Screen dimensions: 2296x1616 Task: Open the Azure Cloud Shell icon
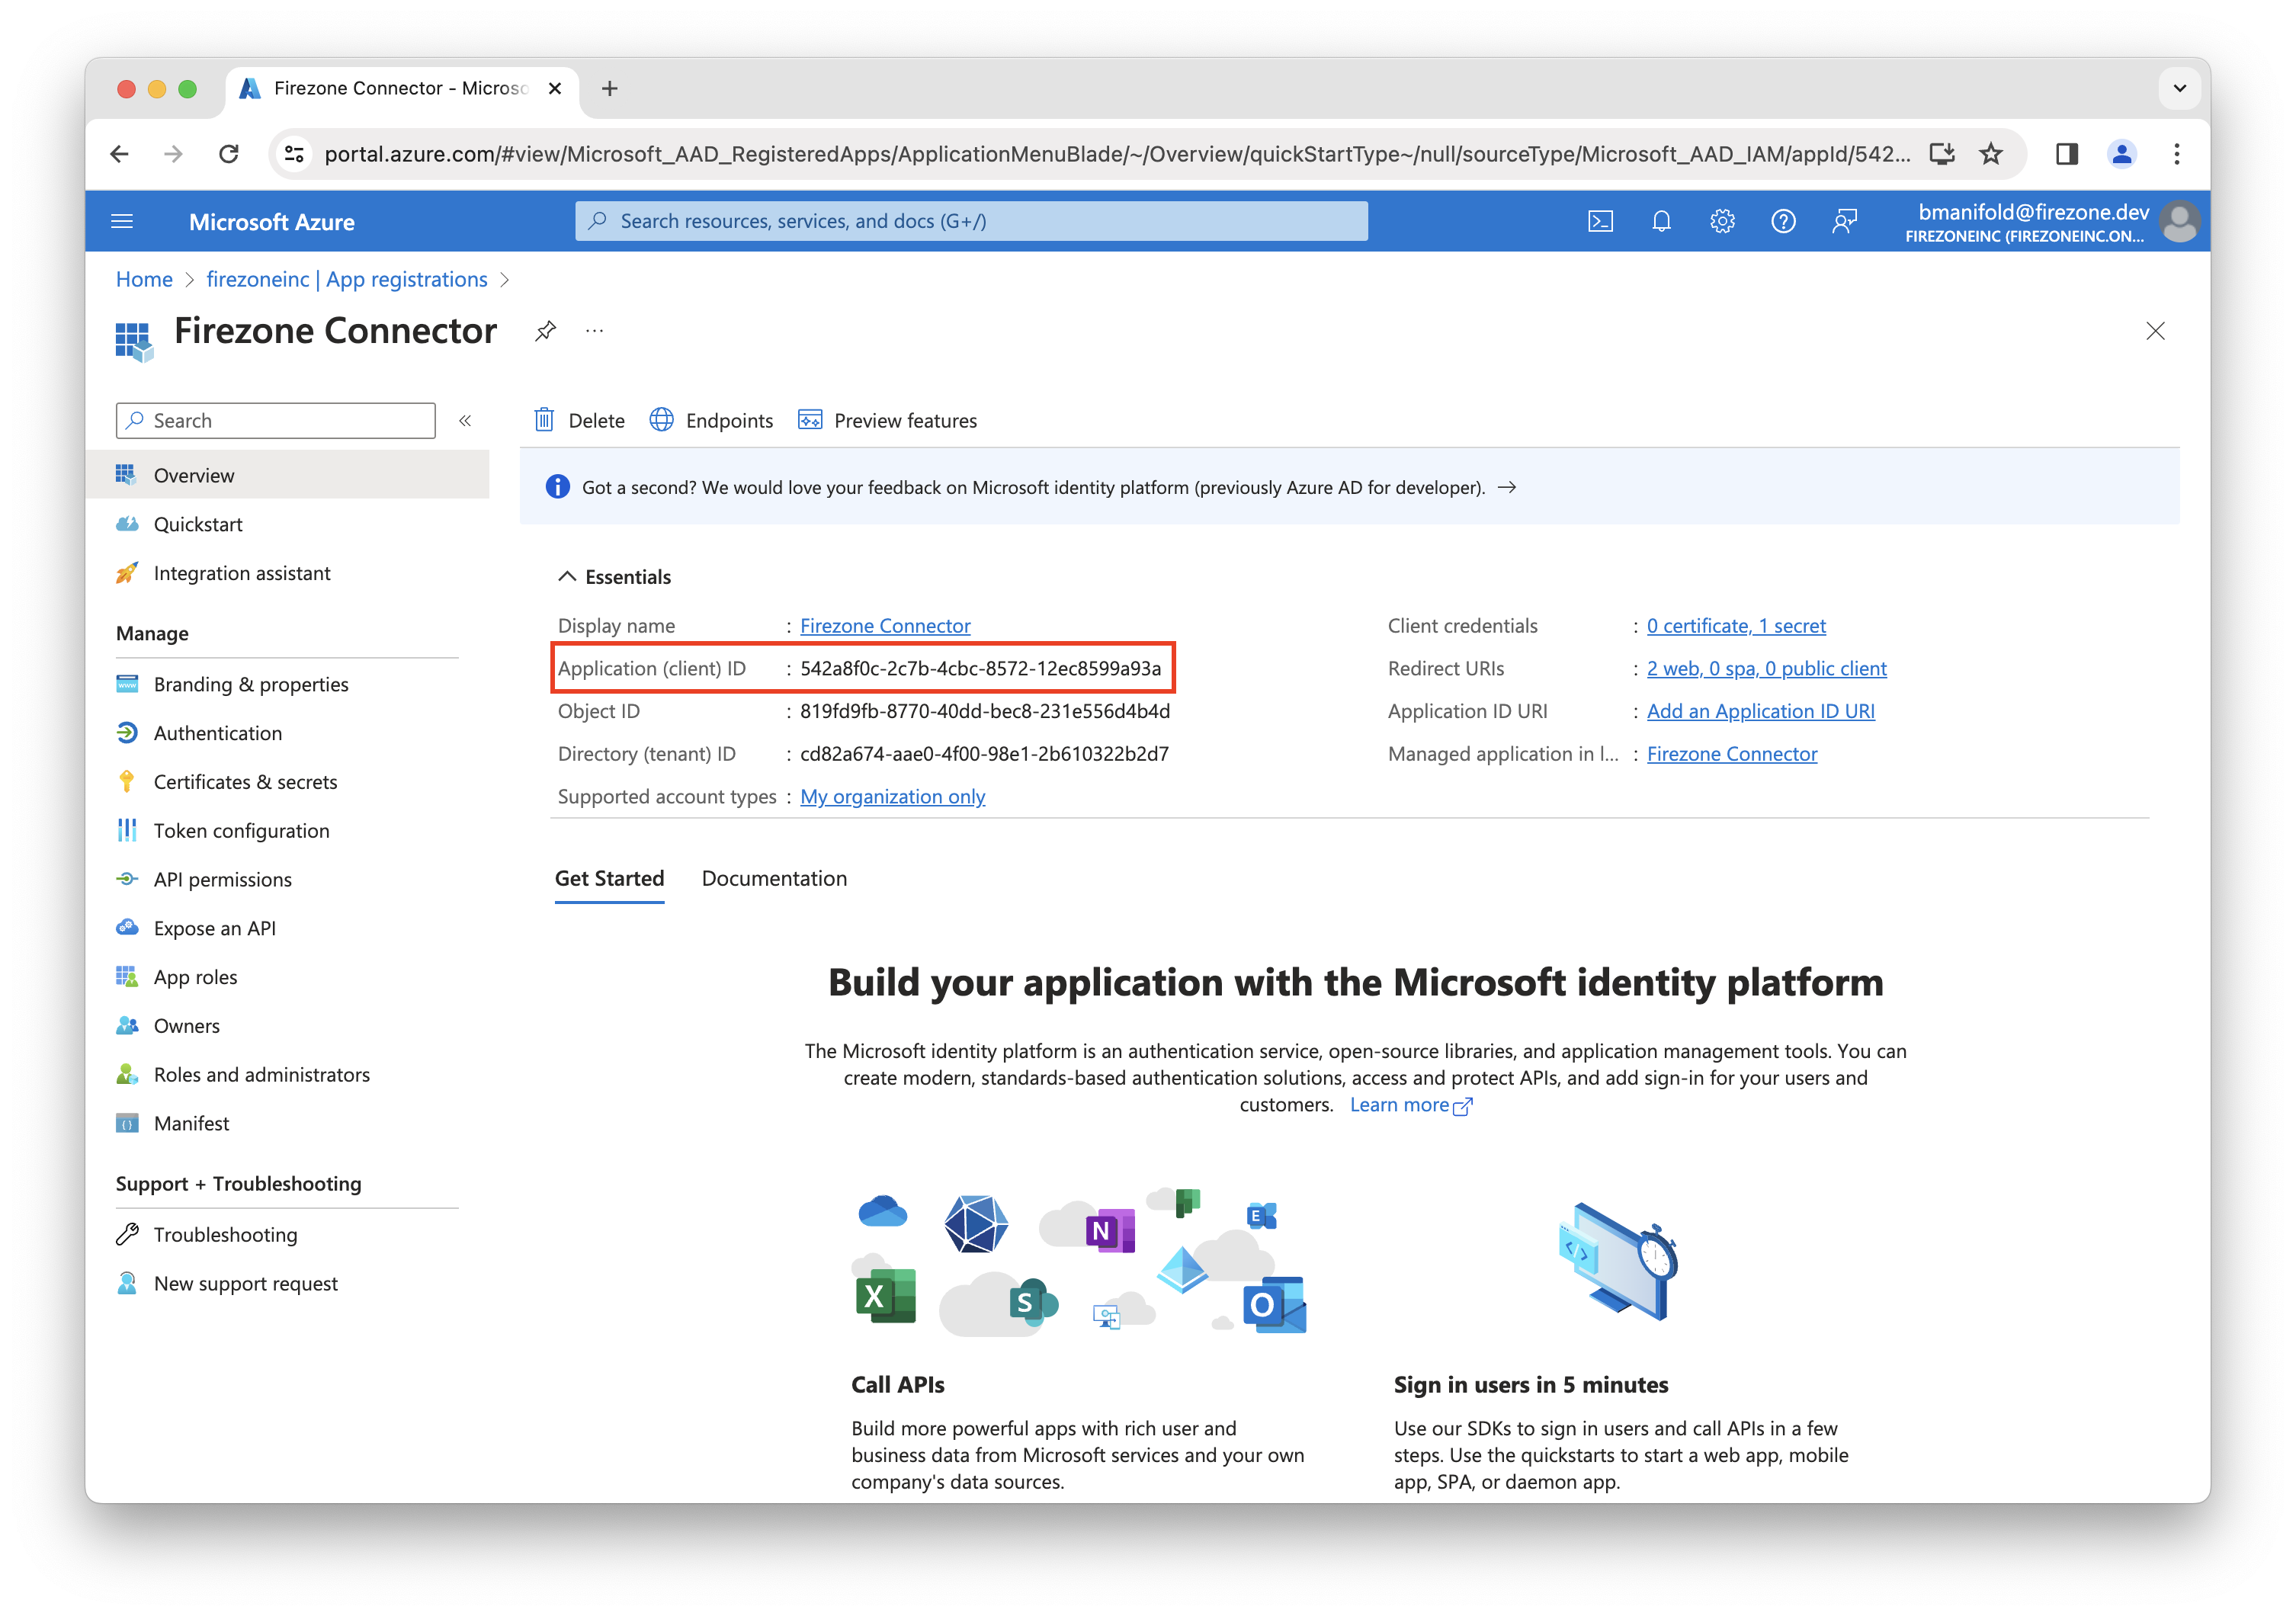(x=1600, y=221)
